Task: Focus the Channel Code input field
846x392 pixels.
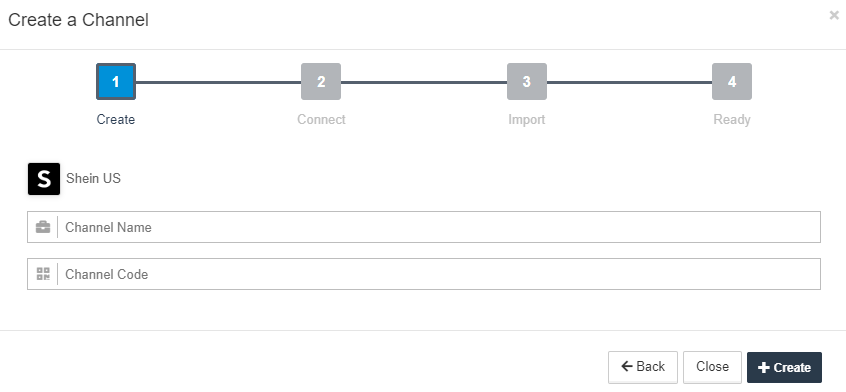Action: click(424, 274)
